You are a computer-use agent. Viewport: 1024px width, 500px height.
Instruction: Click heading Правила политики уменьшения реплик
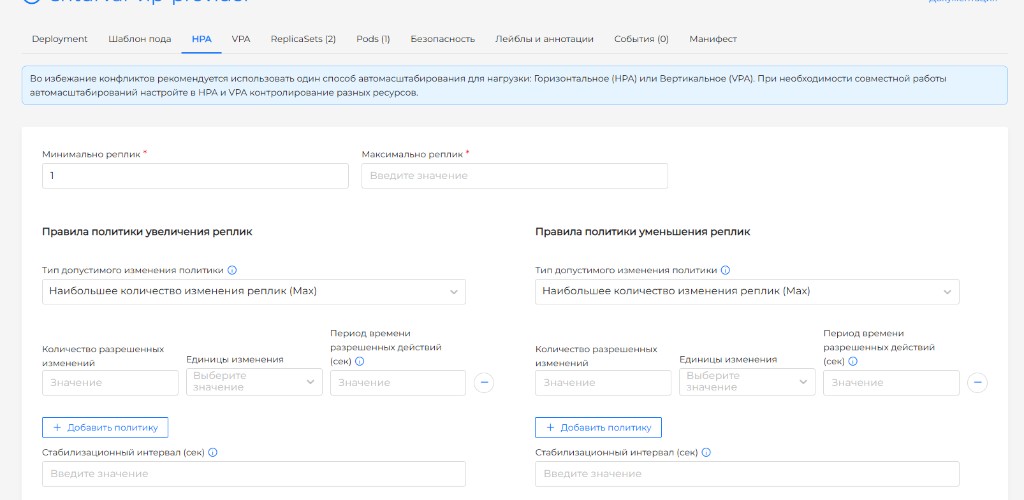point(643,232)
